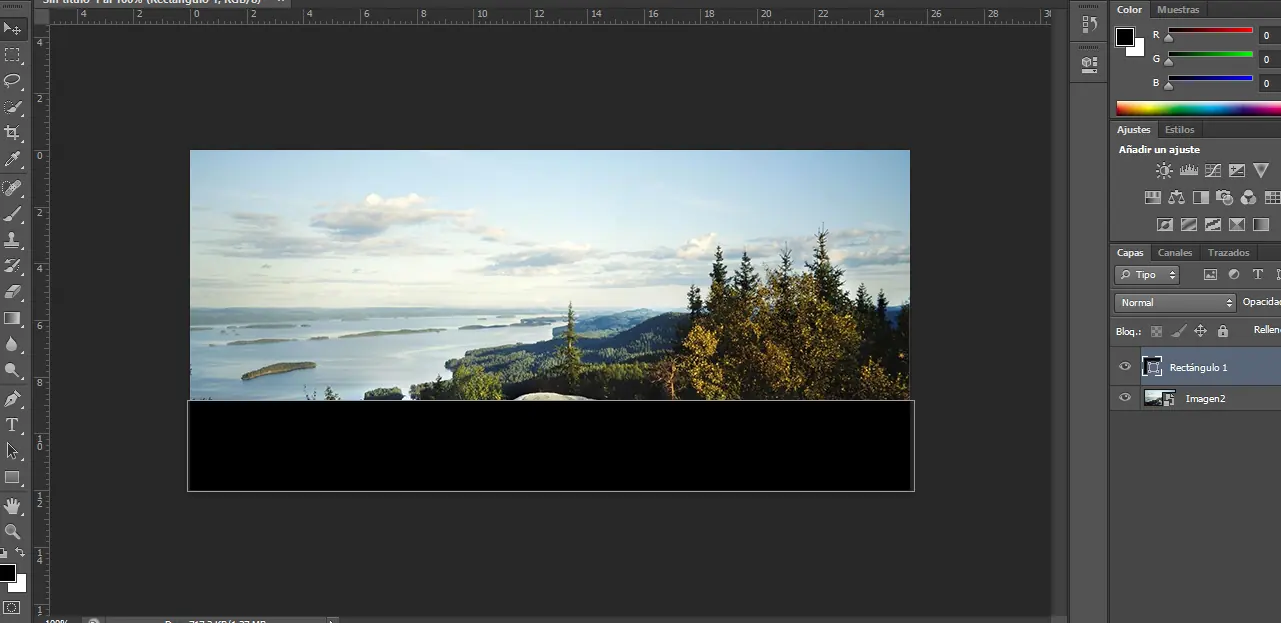Screen dimensions: 1281x623
Task: Switch to the Muestras tab
Action: click(x=1178, y=9)
